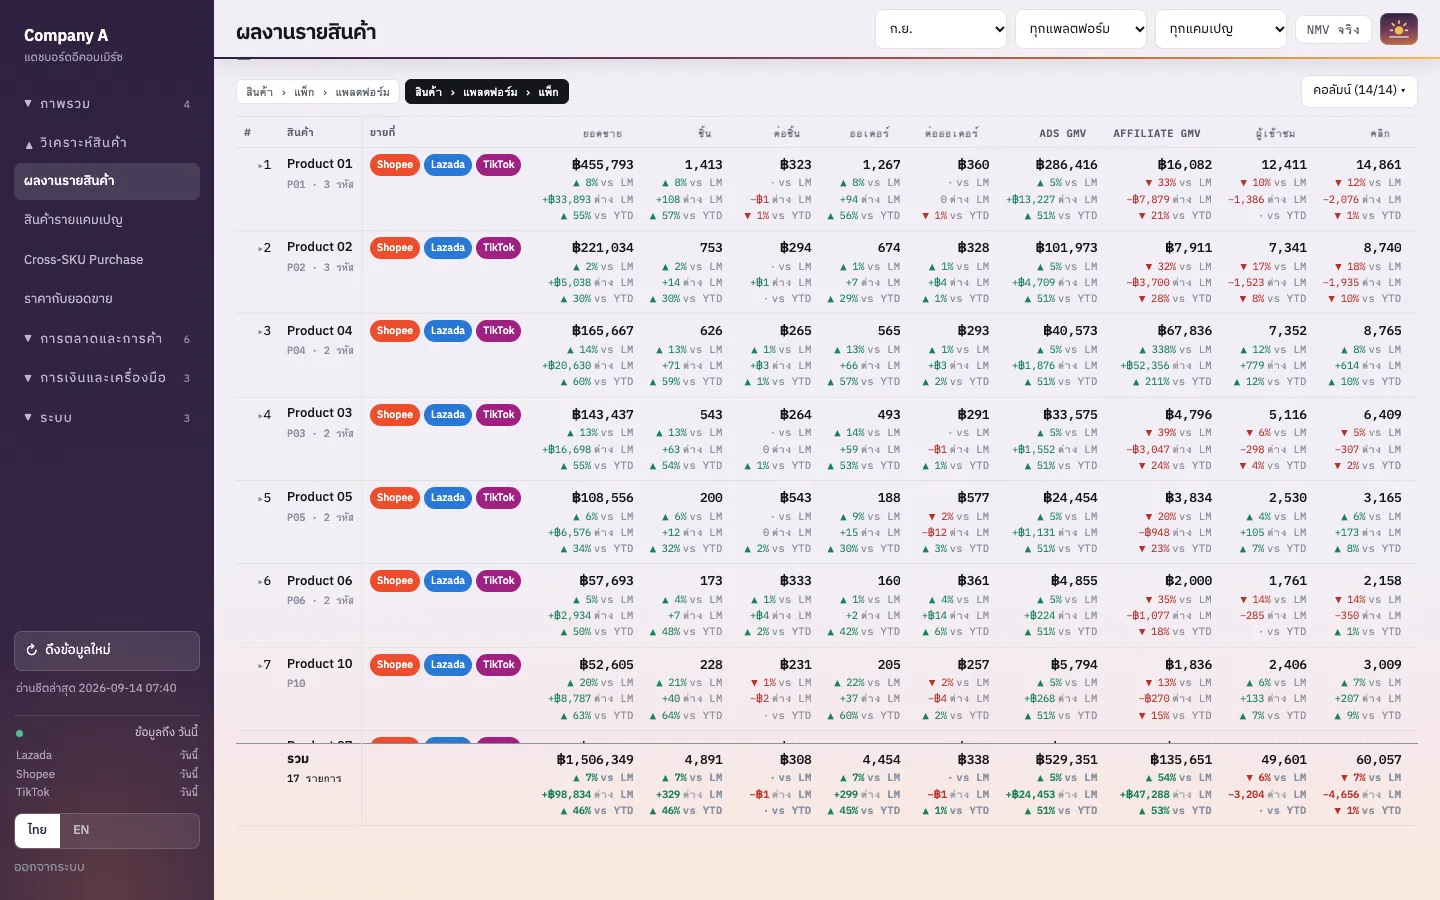The image size is (1440, 900).
Task: Open ราคากับยอดขาย in sidebar
Action: tap(107, 299)
